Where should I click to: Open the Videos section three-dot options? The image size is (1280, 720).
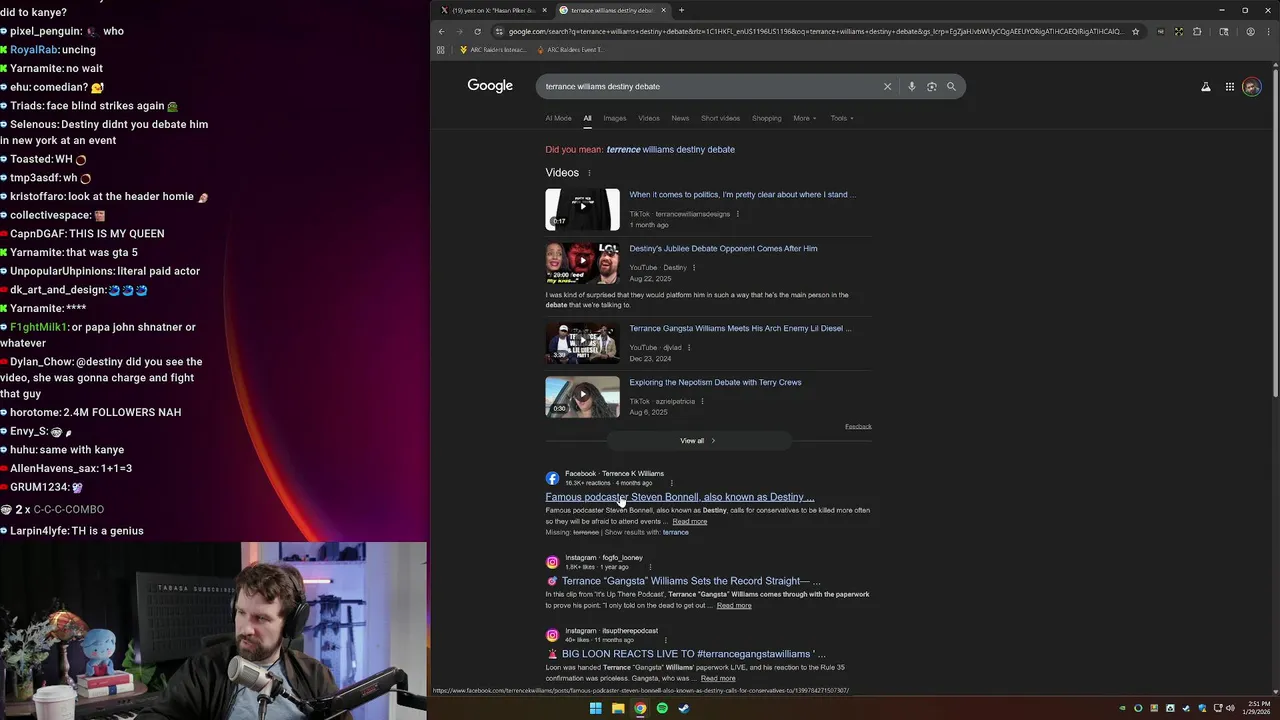pos(589,173)
